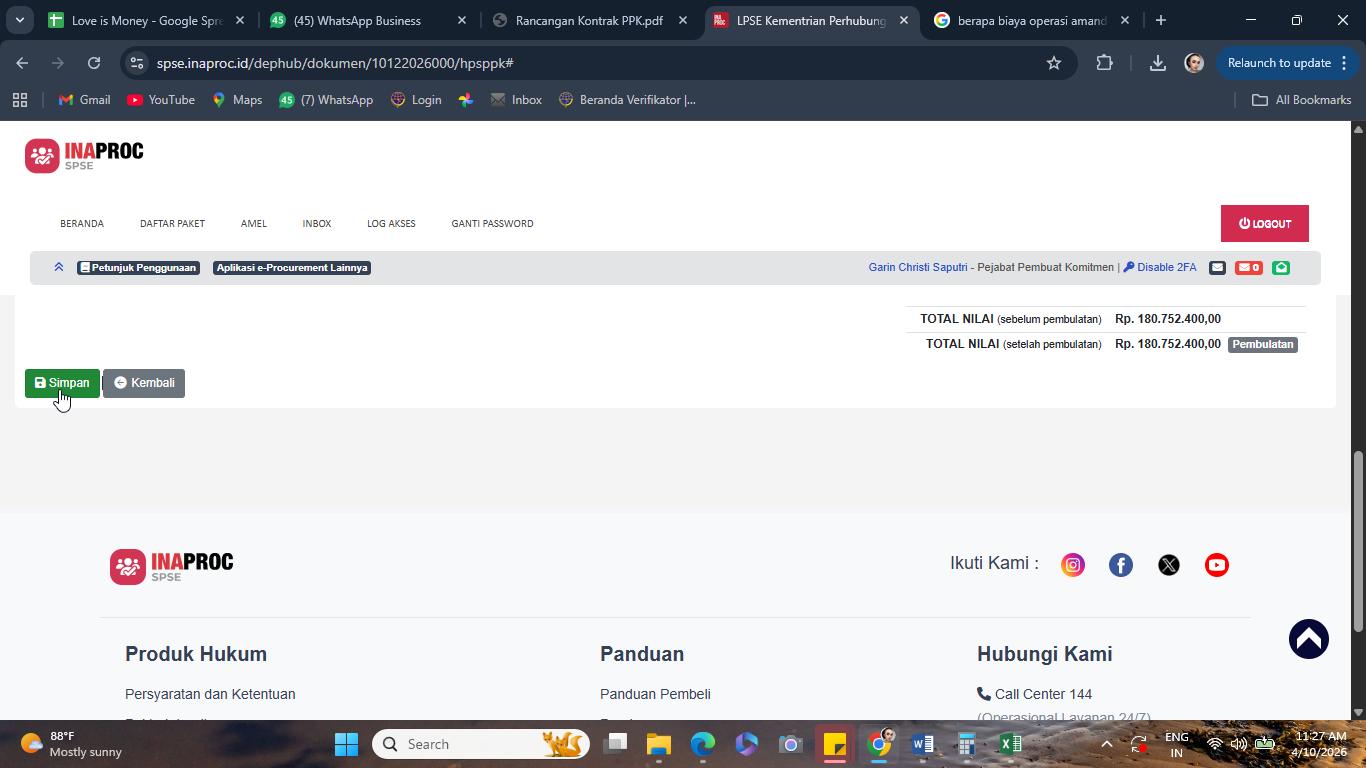Show hidden system tray icons
Viewport: 1366px width, 768px height.
(1107, 744)
